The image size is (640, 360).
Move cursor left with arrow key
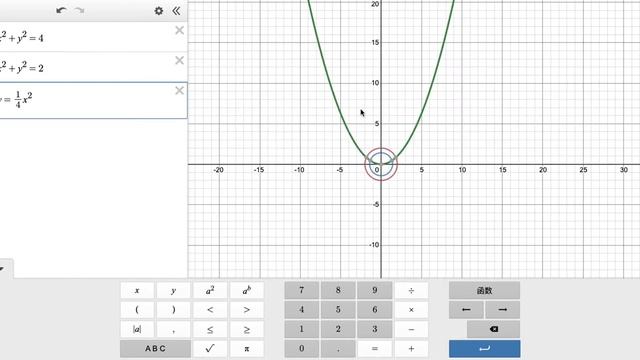pyautogui.click(x=466, y=310)
